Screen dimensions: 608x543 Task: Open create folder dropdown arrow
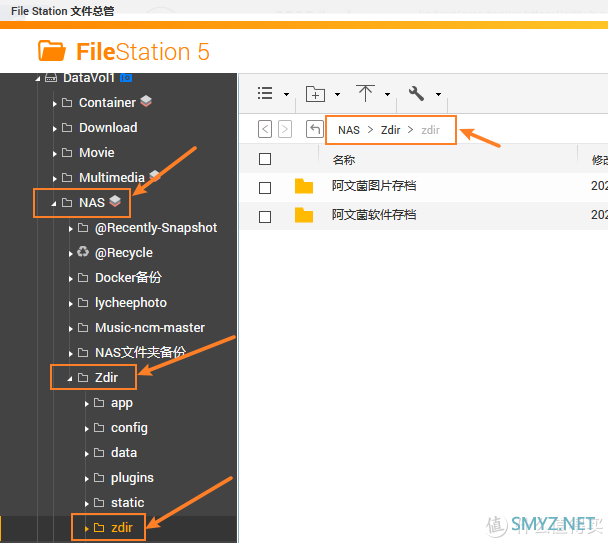coord(337,94)
